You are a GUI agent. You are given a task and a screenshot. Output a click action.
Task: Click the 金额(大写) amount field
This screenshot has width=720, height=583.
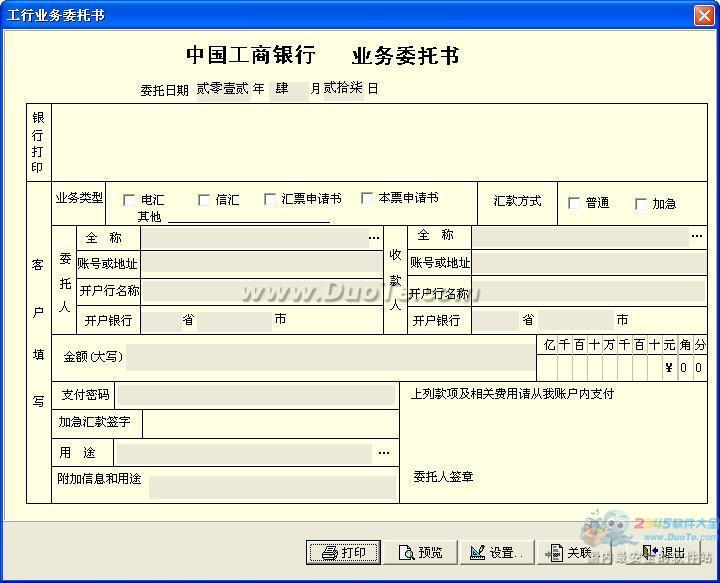331,357
